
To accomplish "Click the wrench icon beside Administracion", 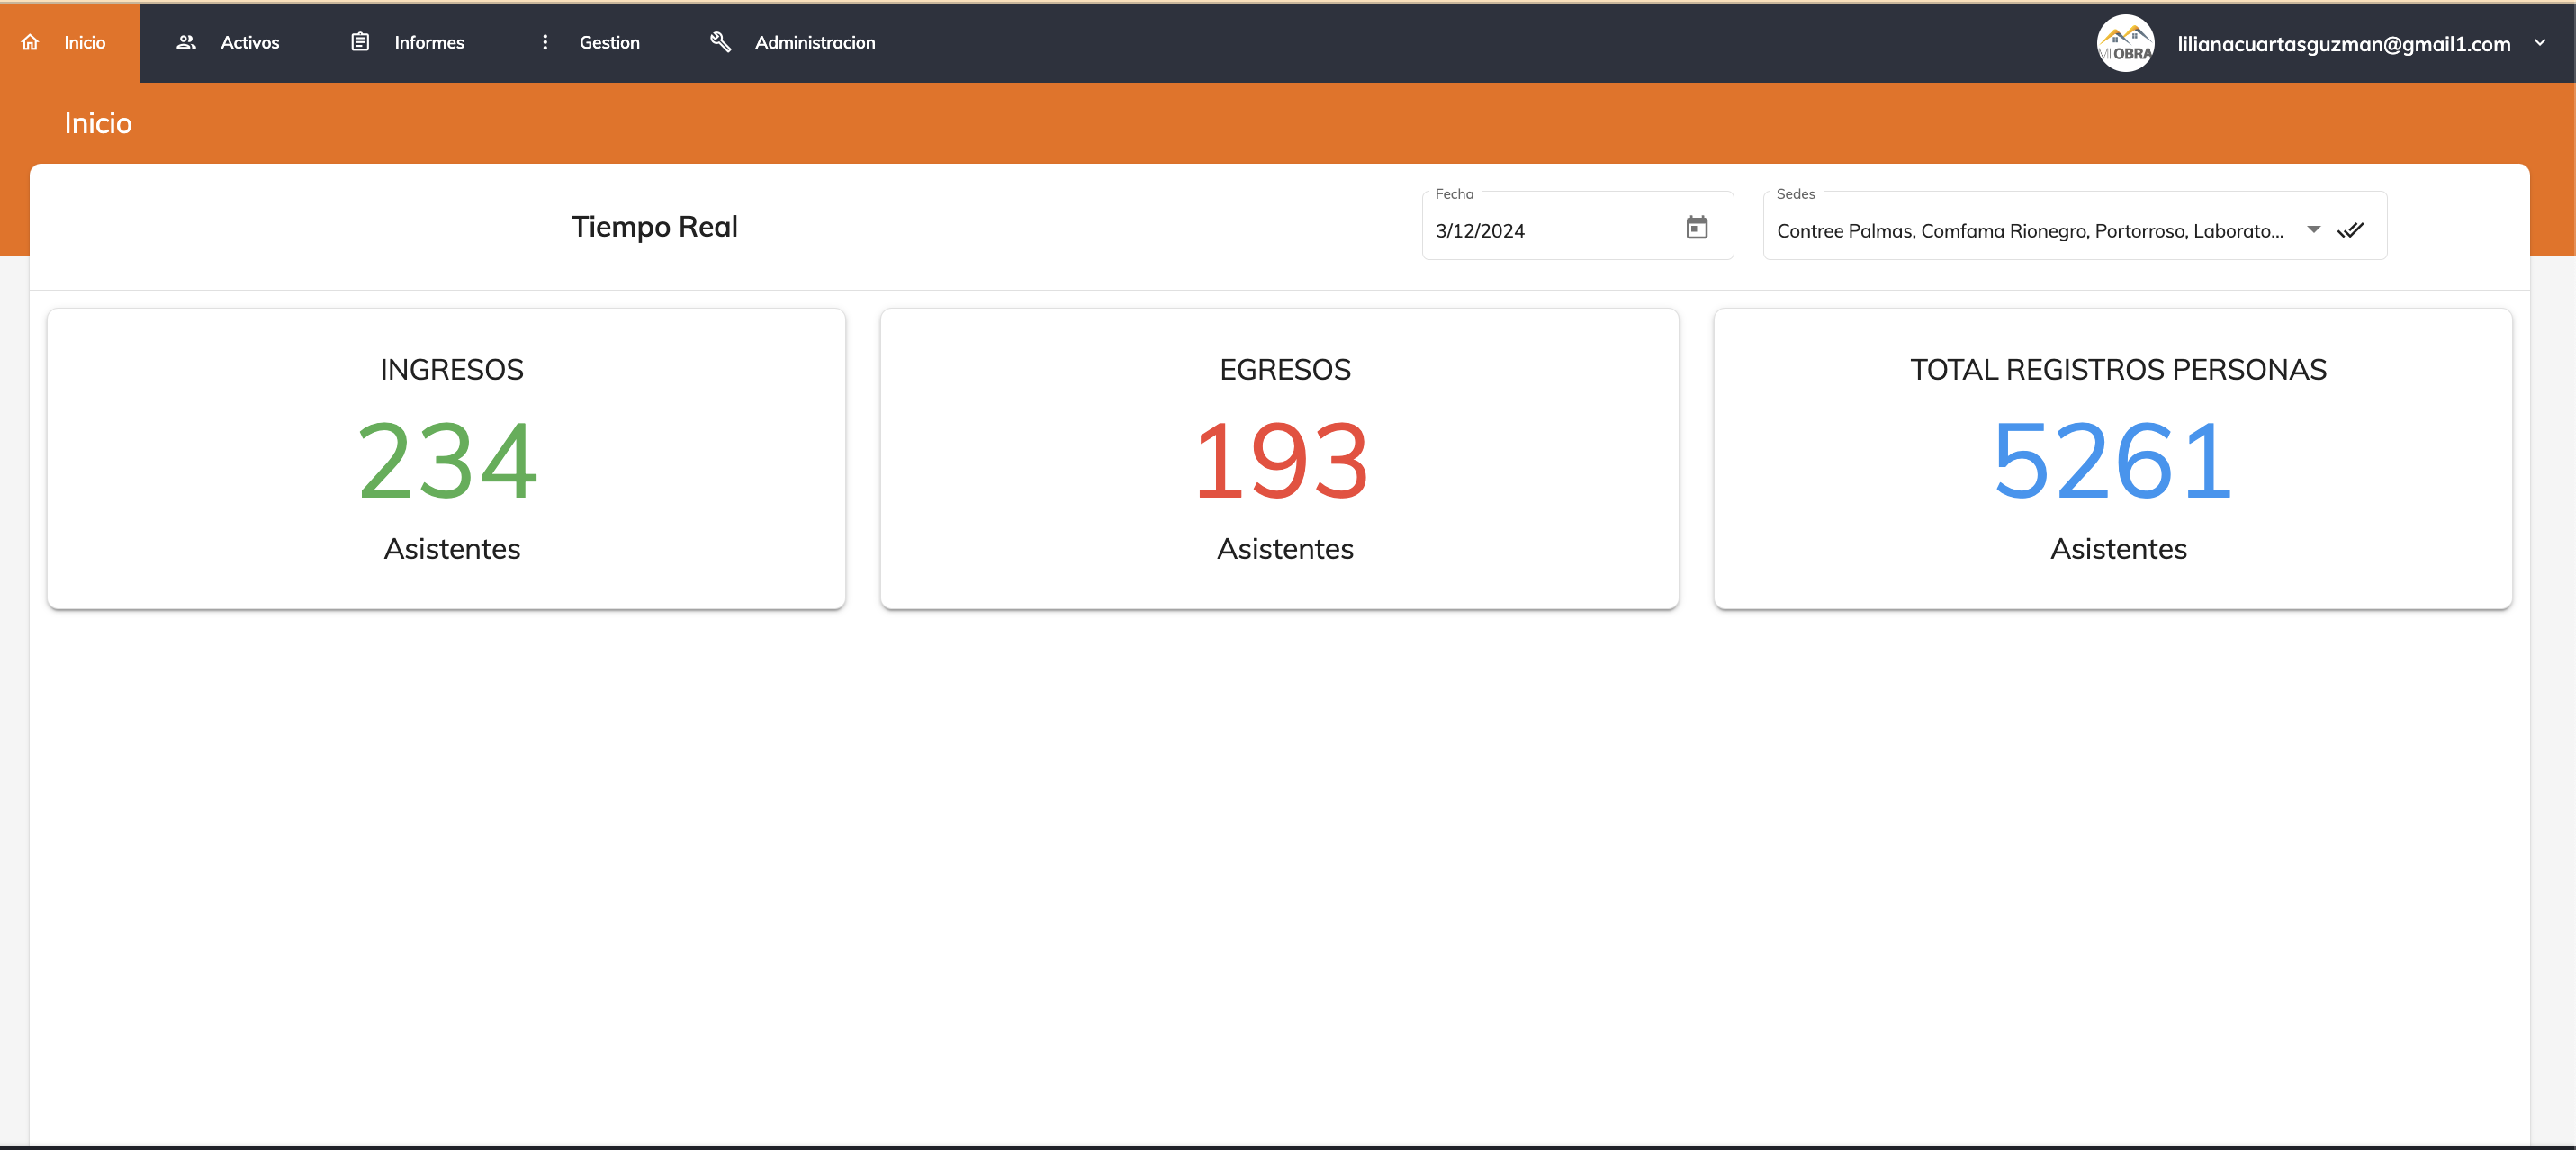I will [x=720, y=42].
